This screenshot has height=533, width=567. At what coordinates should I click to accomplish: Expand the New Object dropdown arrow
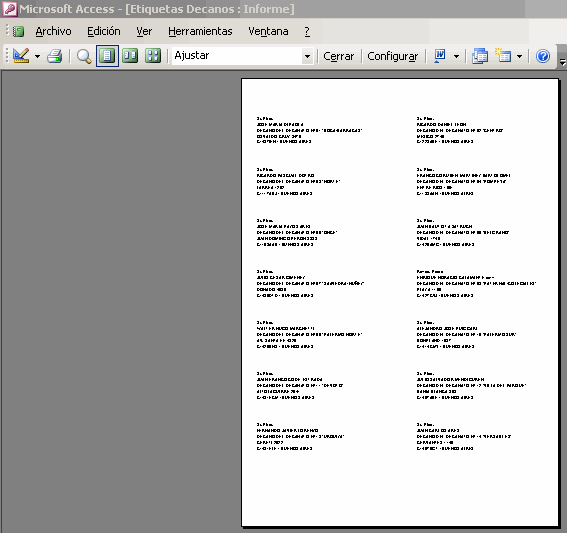[520, 56]
